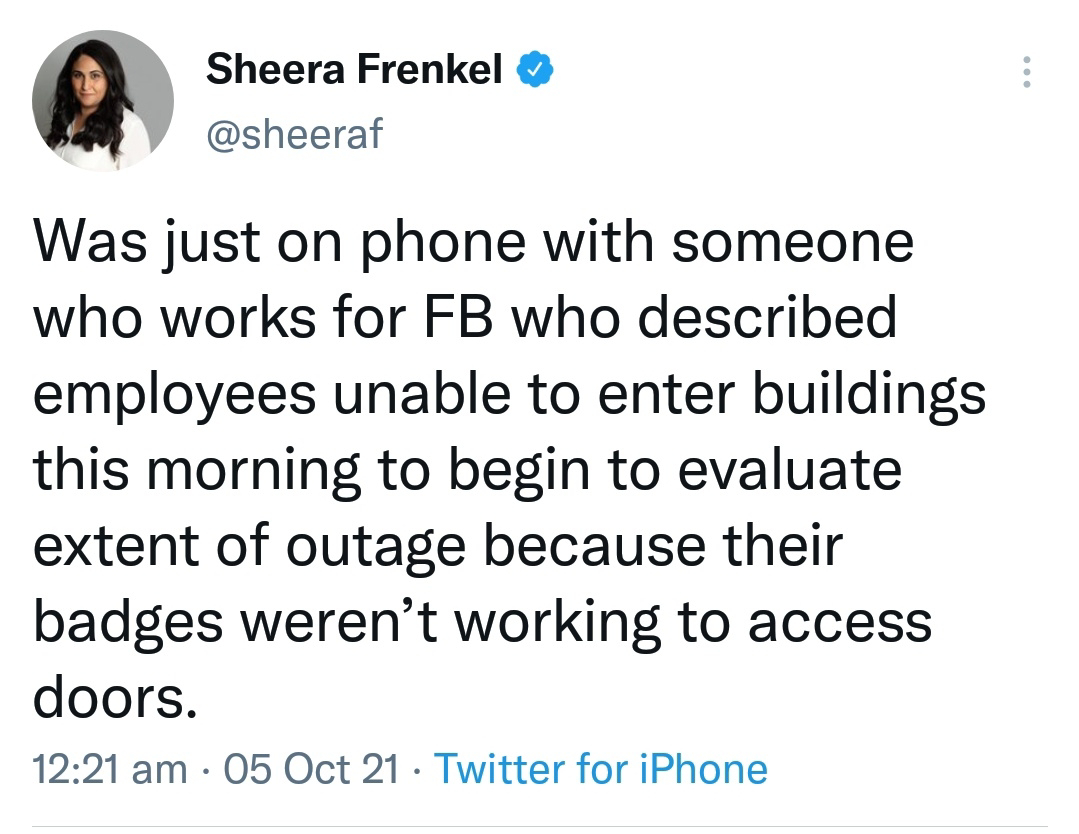
Task: Click the blue verified badge icon
Action: pyautogui.click(x=535, y=70)
